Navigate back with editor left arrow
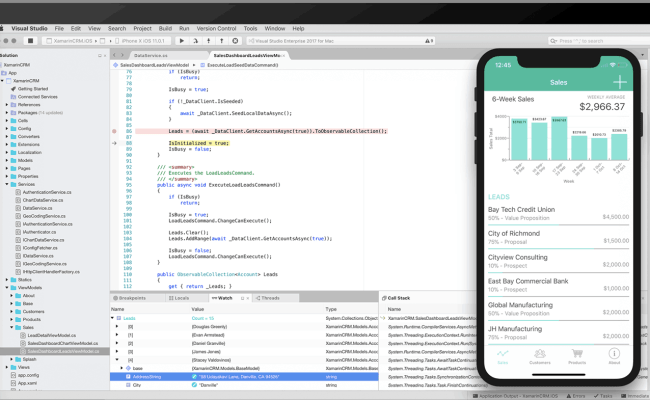This screenshot has width=650, height=400. (x=115, y=55)
